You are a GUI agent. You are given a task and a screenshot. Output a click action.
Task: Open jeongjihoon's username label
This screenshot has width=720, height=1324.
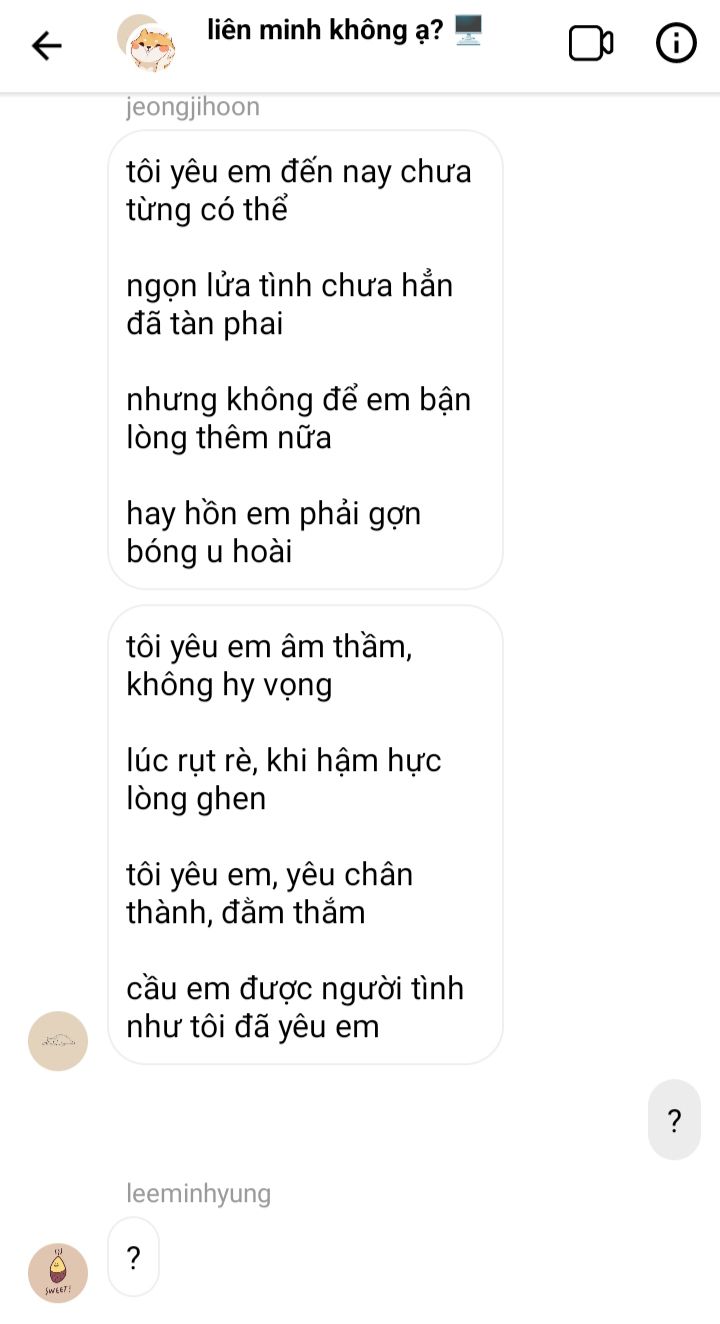tap(193, 107)
